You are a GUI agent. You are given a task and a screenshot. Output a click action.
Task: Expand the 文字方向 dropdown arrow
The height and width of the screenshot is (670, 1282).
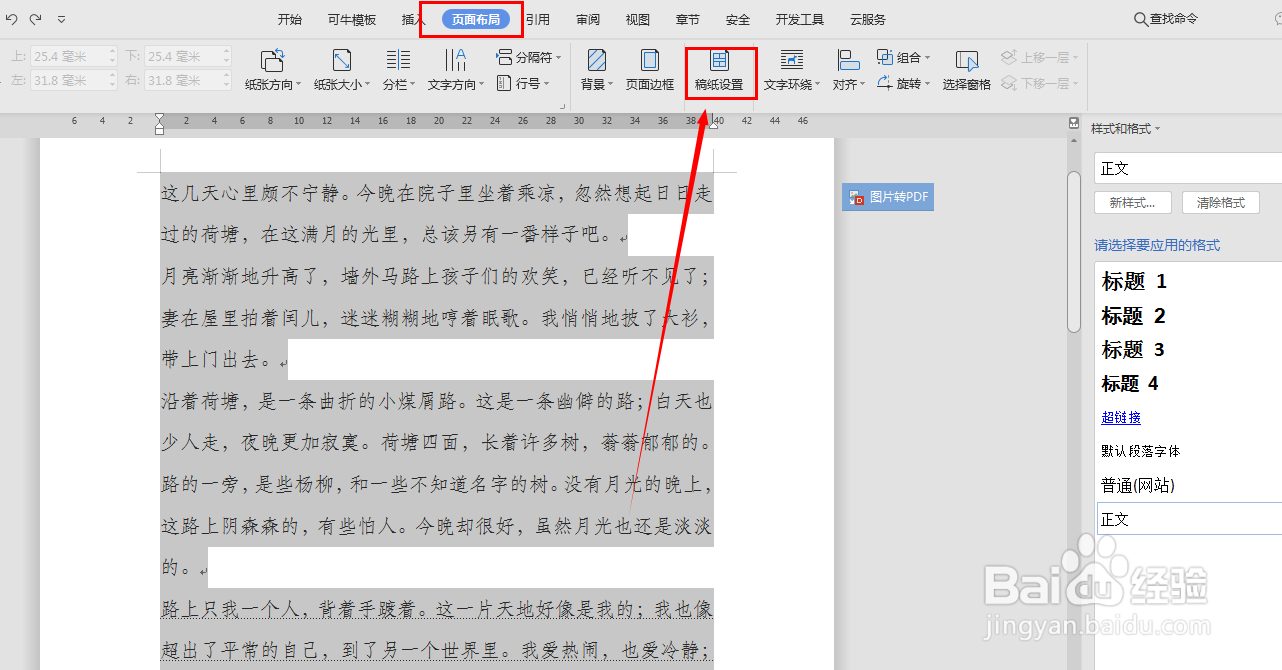pos(481,85)
